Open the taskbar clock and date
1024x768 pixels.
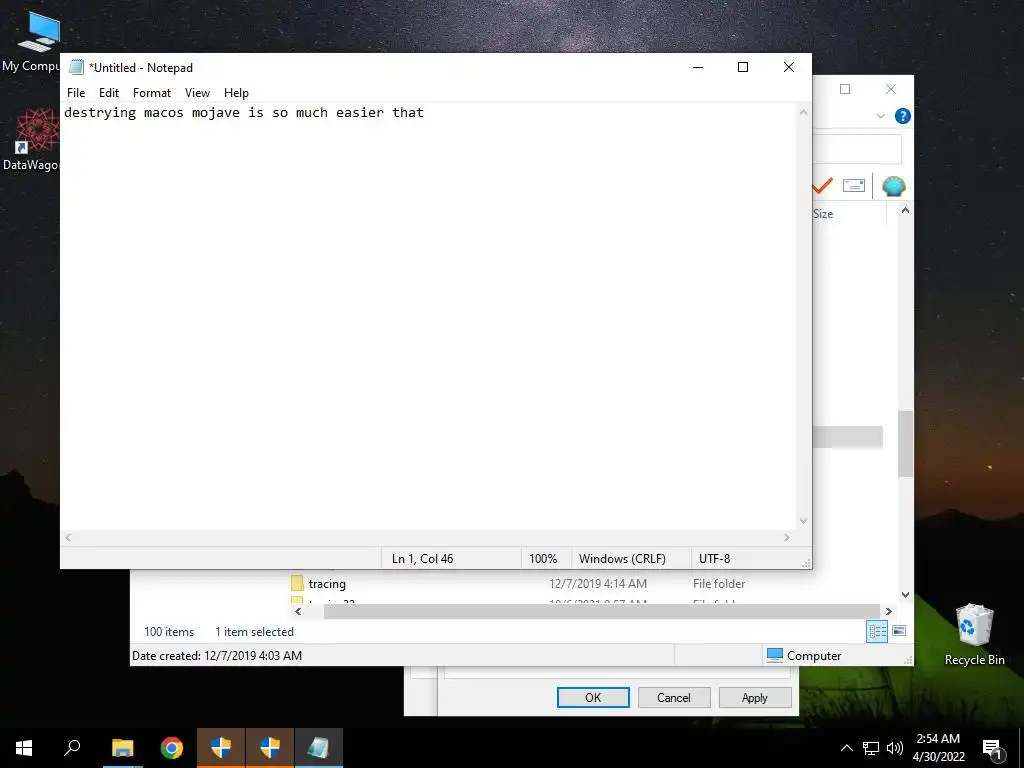938,748
